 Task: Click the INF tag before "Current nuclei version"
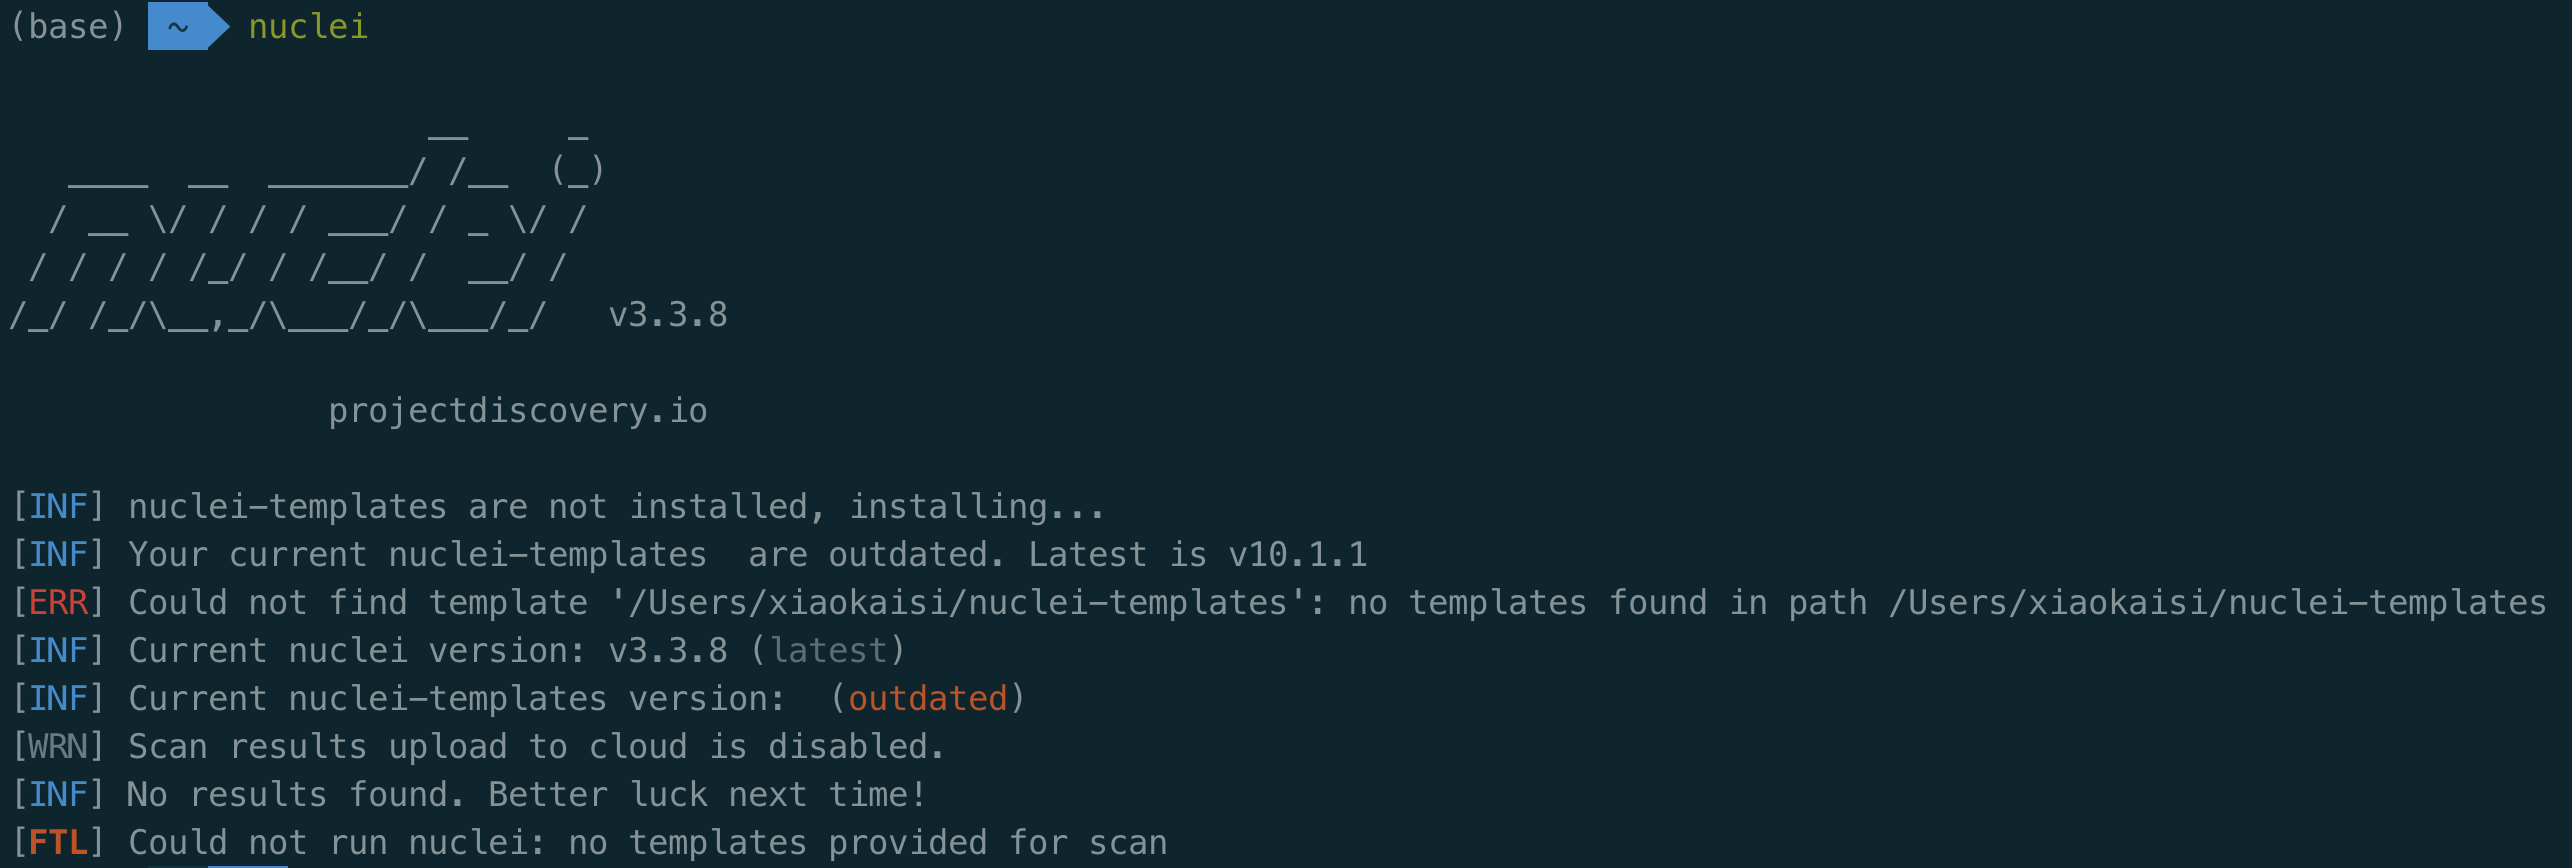pyautogui.click(x=58, y=651)
